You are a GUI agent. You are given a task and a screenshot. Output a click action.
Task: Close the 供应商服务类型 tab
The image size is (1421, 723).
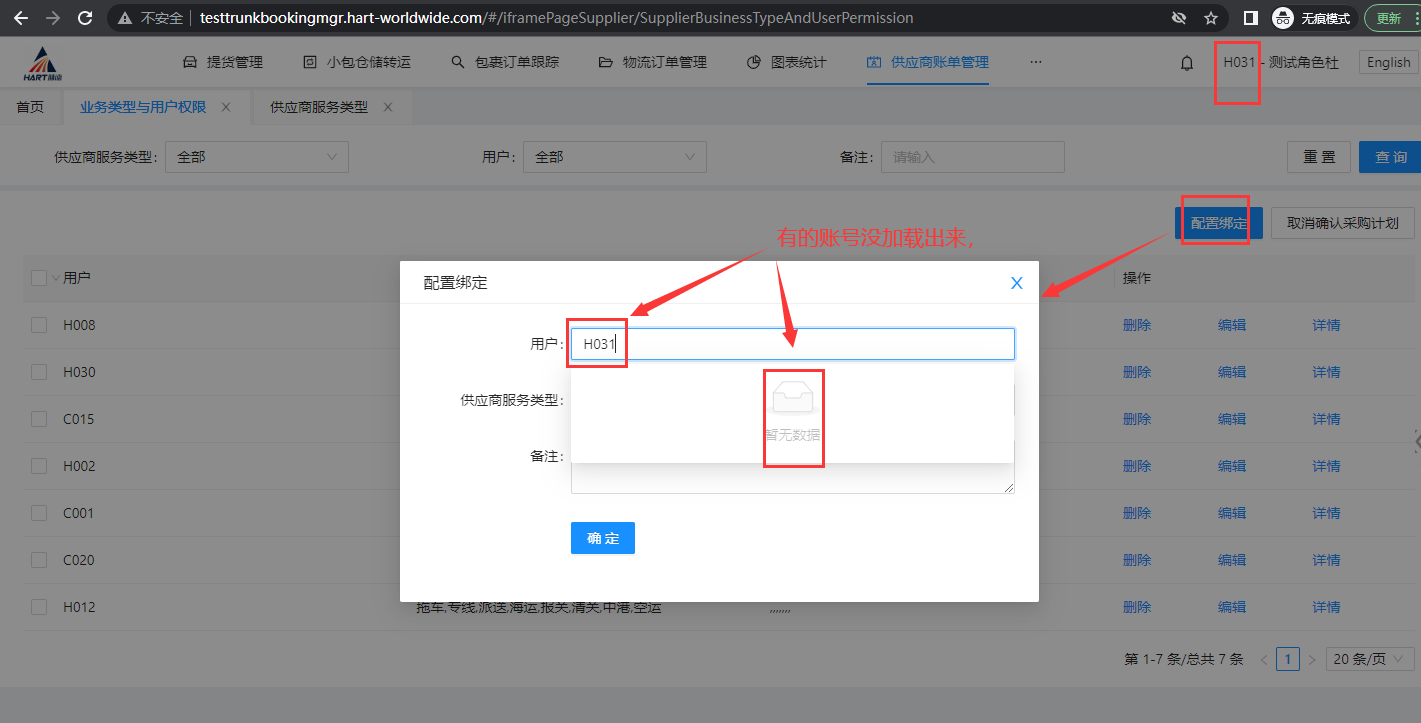pyautogui.click(x=388, y=107)
